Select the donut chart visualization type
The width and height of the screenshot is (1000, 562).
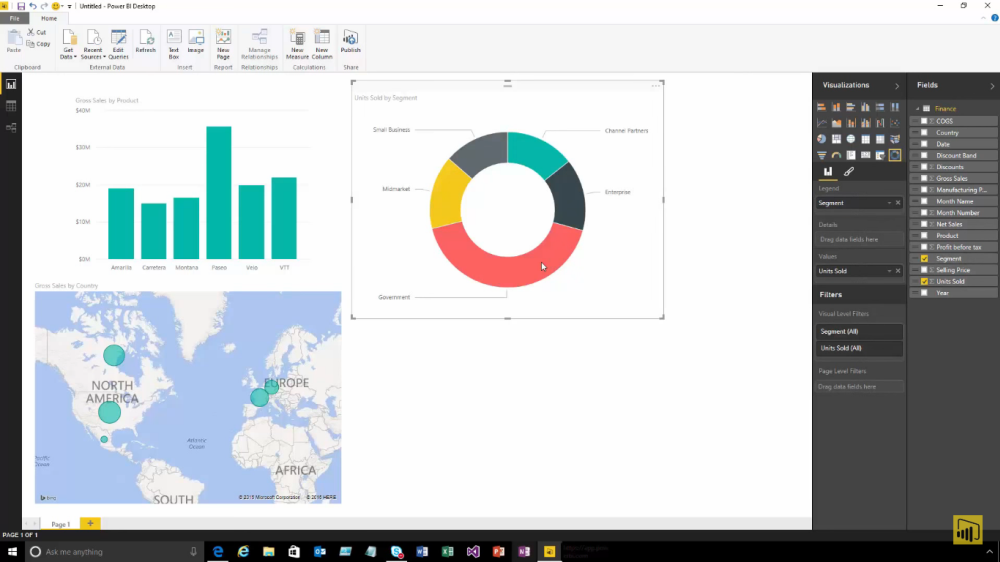coord(895,155)
